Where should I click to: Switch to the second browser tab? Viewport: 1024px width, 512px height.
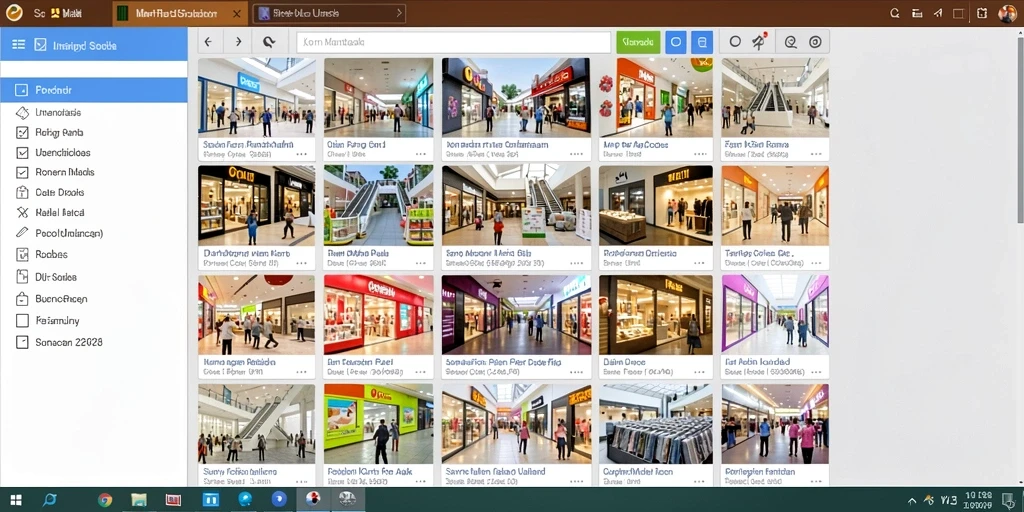click(329, 13)
